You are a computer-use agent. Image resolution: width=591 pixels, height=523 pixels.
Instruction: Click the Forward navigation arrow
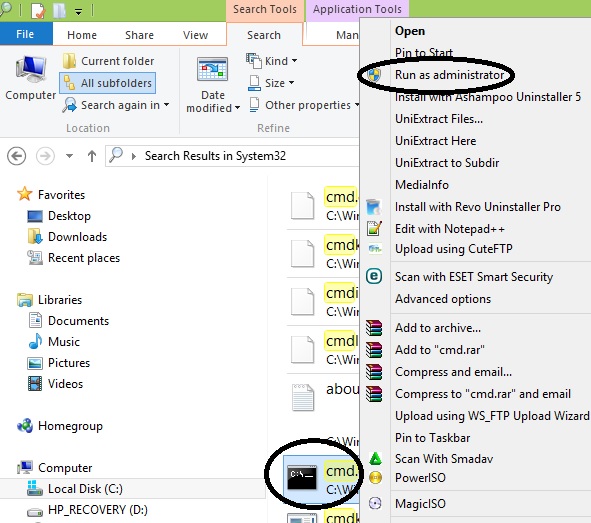point(45,156)
